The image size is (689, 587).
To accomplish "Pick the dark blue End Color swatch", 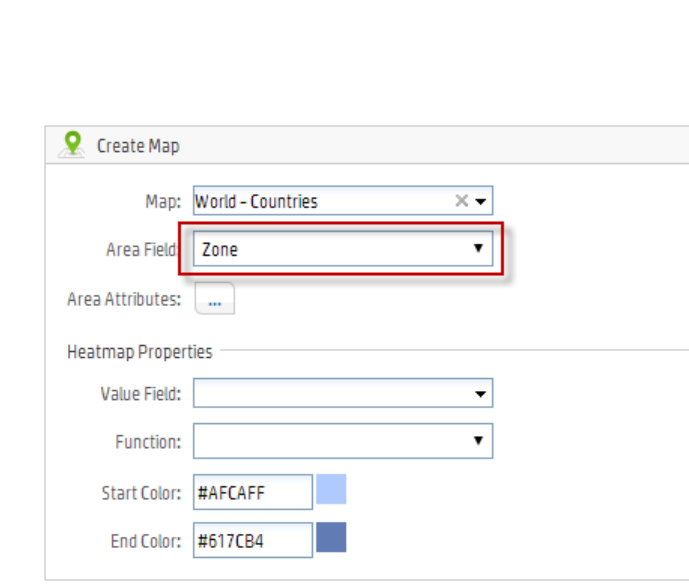I will tap(331, 539).
